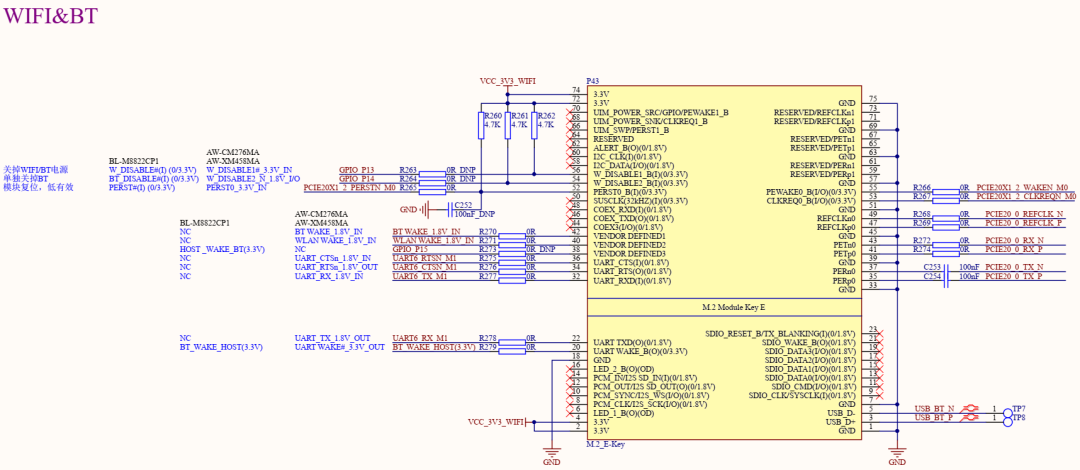Select pull-up resistor R261 symbol
The image size is (1080, 470).
click(507, 125)
